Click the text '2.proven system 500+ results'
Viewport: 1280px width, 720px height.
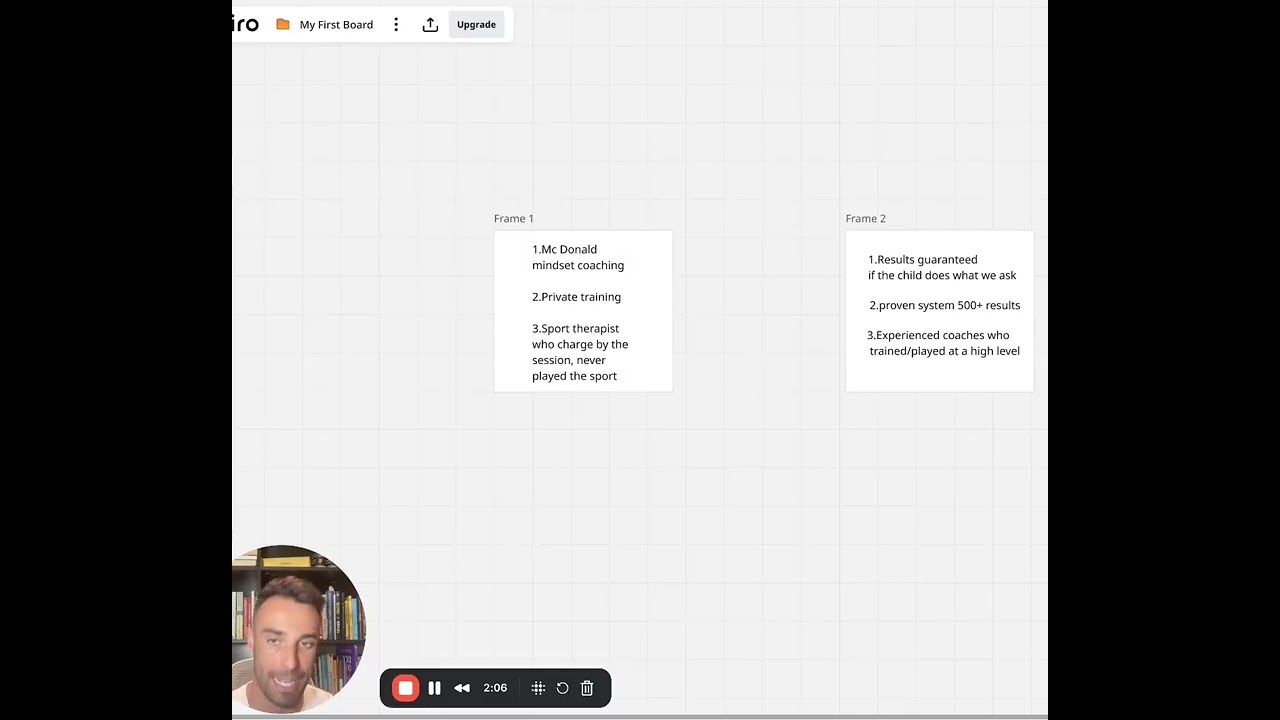(945, 305)
